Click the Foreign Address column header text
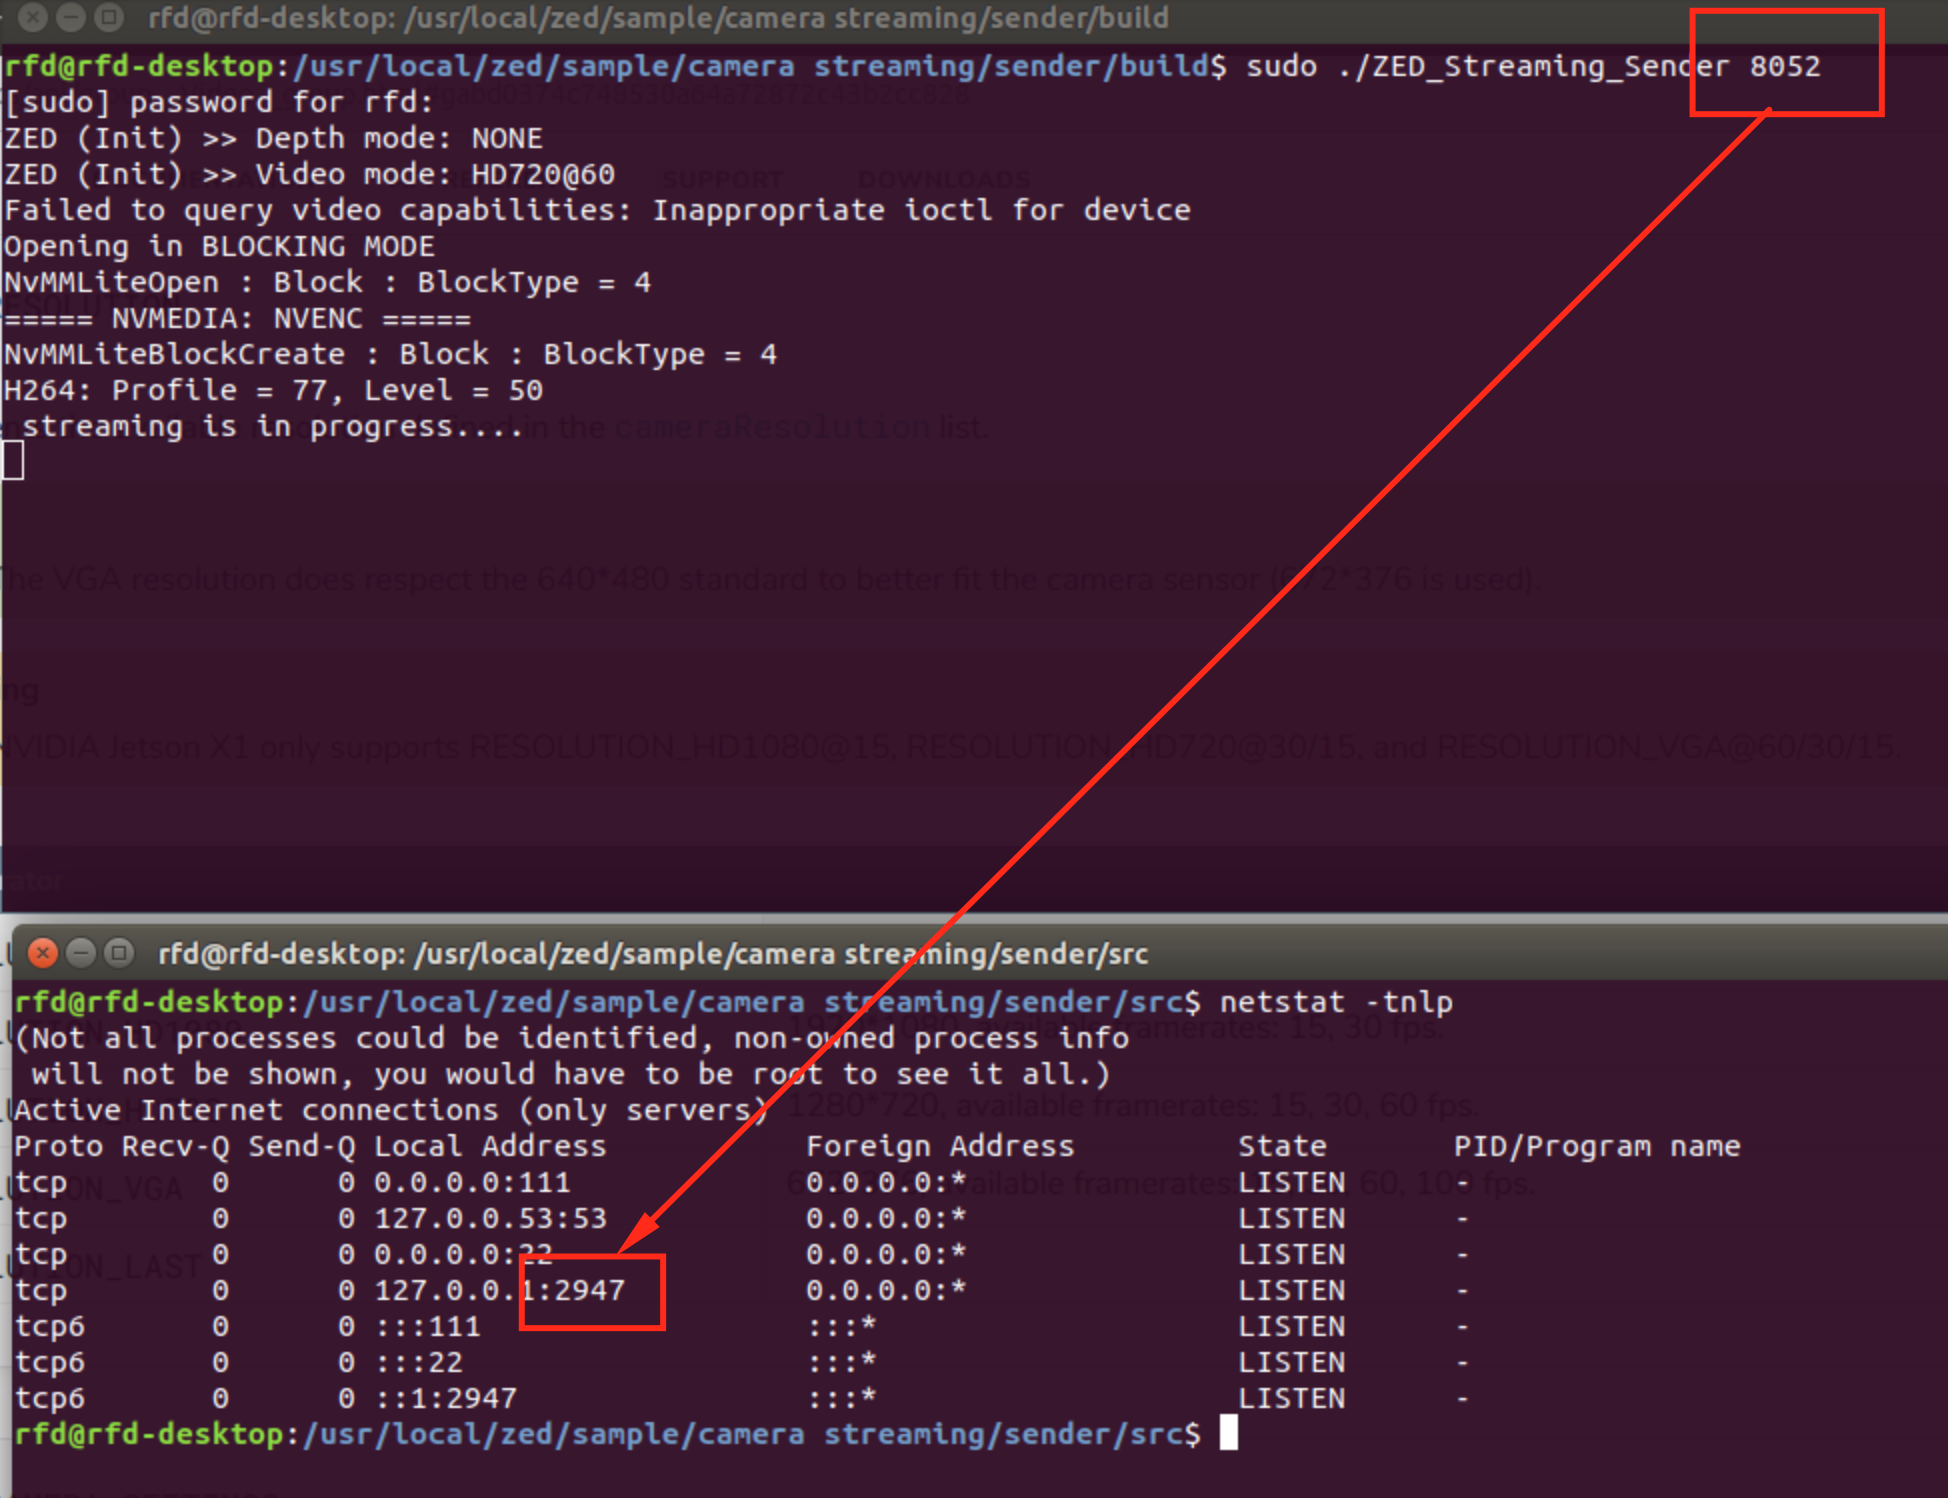The image size is (1948, 1498). 940,1145
